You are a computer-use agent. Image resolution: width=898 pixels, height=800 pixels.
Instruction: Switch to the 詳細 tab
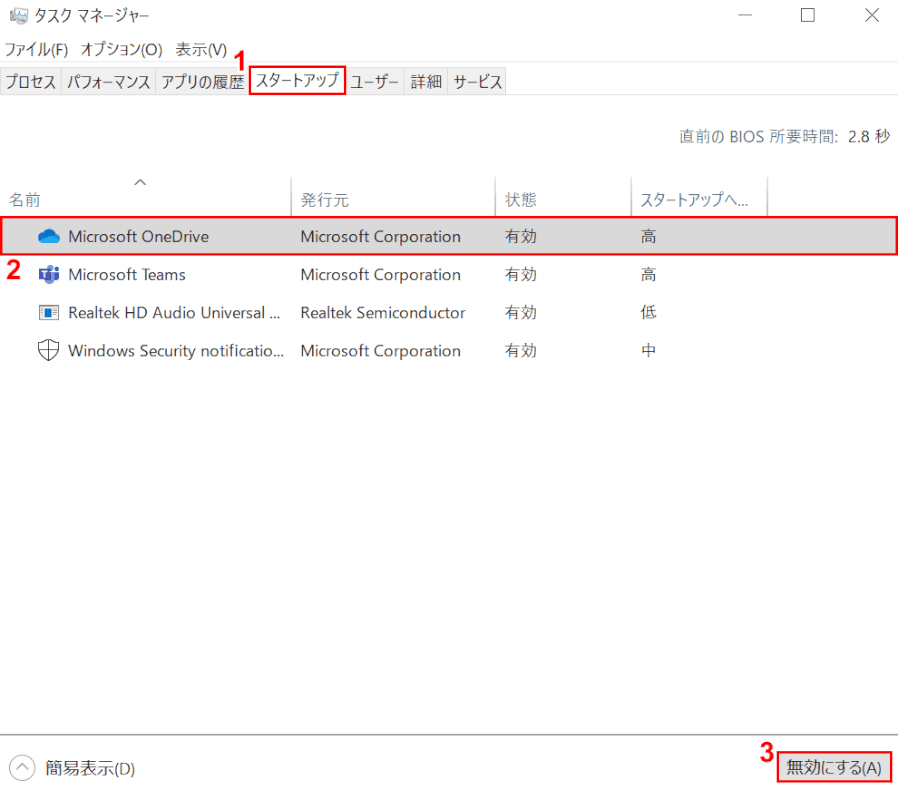click(x=426, y=82)
